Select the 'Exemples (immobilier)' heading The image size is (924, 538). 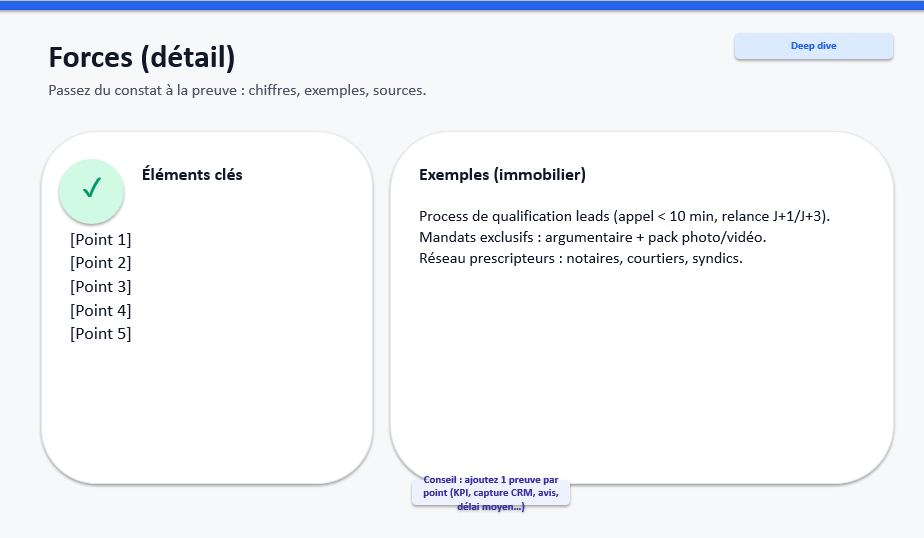click(502, 175)
